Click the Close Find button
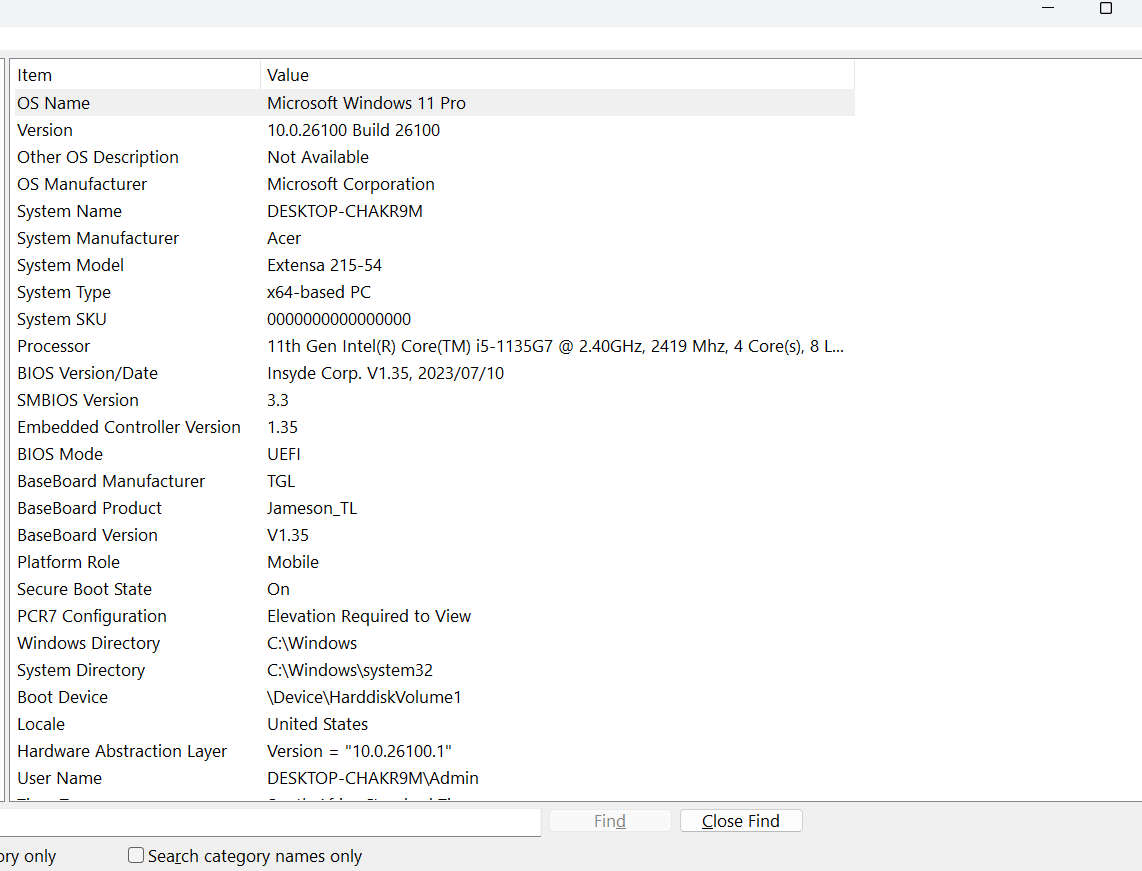Image resolution: width=1142 pixels, height=871 pixels. click(x=740, y=820)
